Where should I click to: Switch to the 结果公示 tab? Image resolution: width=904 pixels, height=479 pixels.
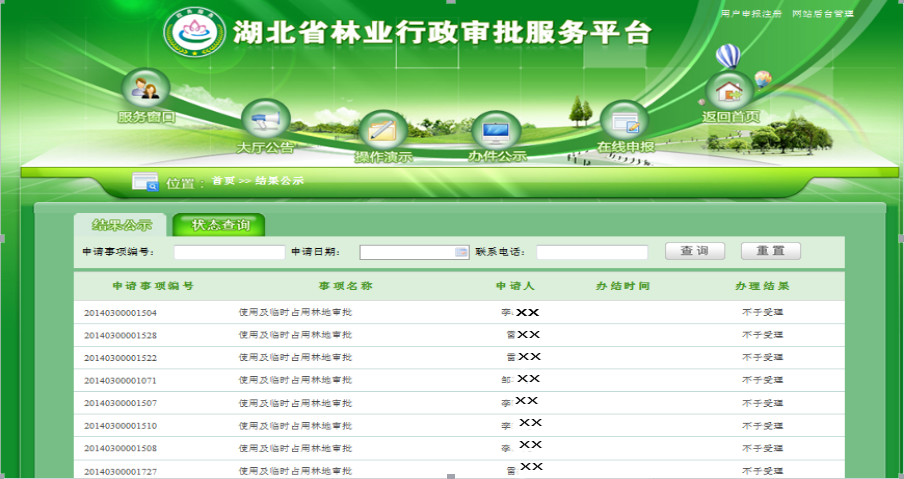click(122, 224)
